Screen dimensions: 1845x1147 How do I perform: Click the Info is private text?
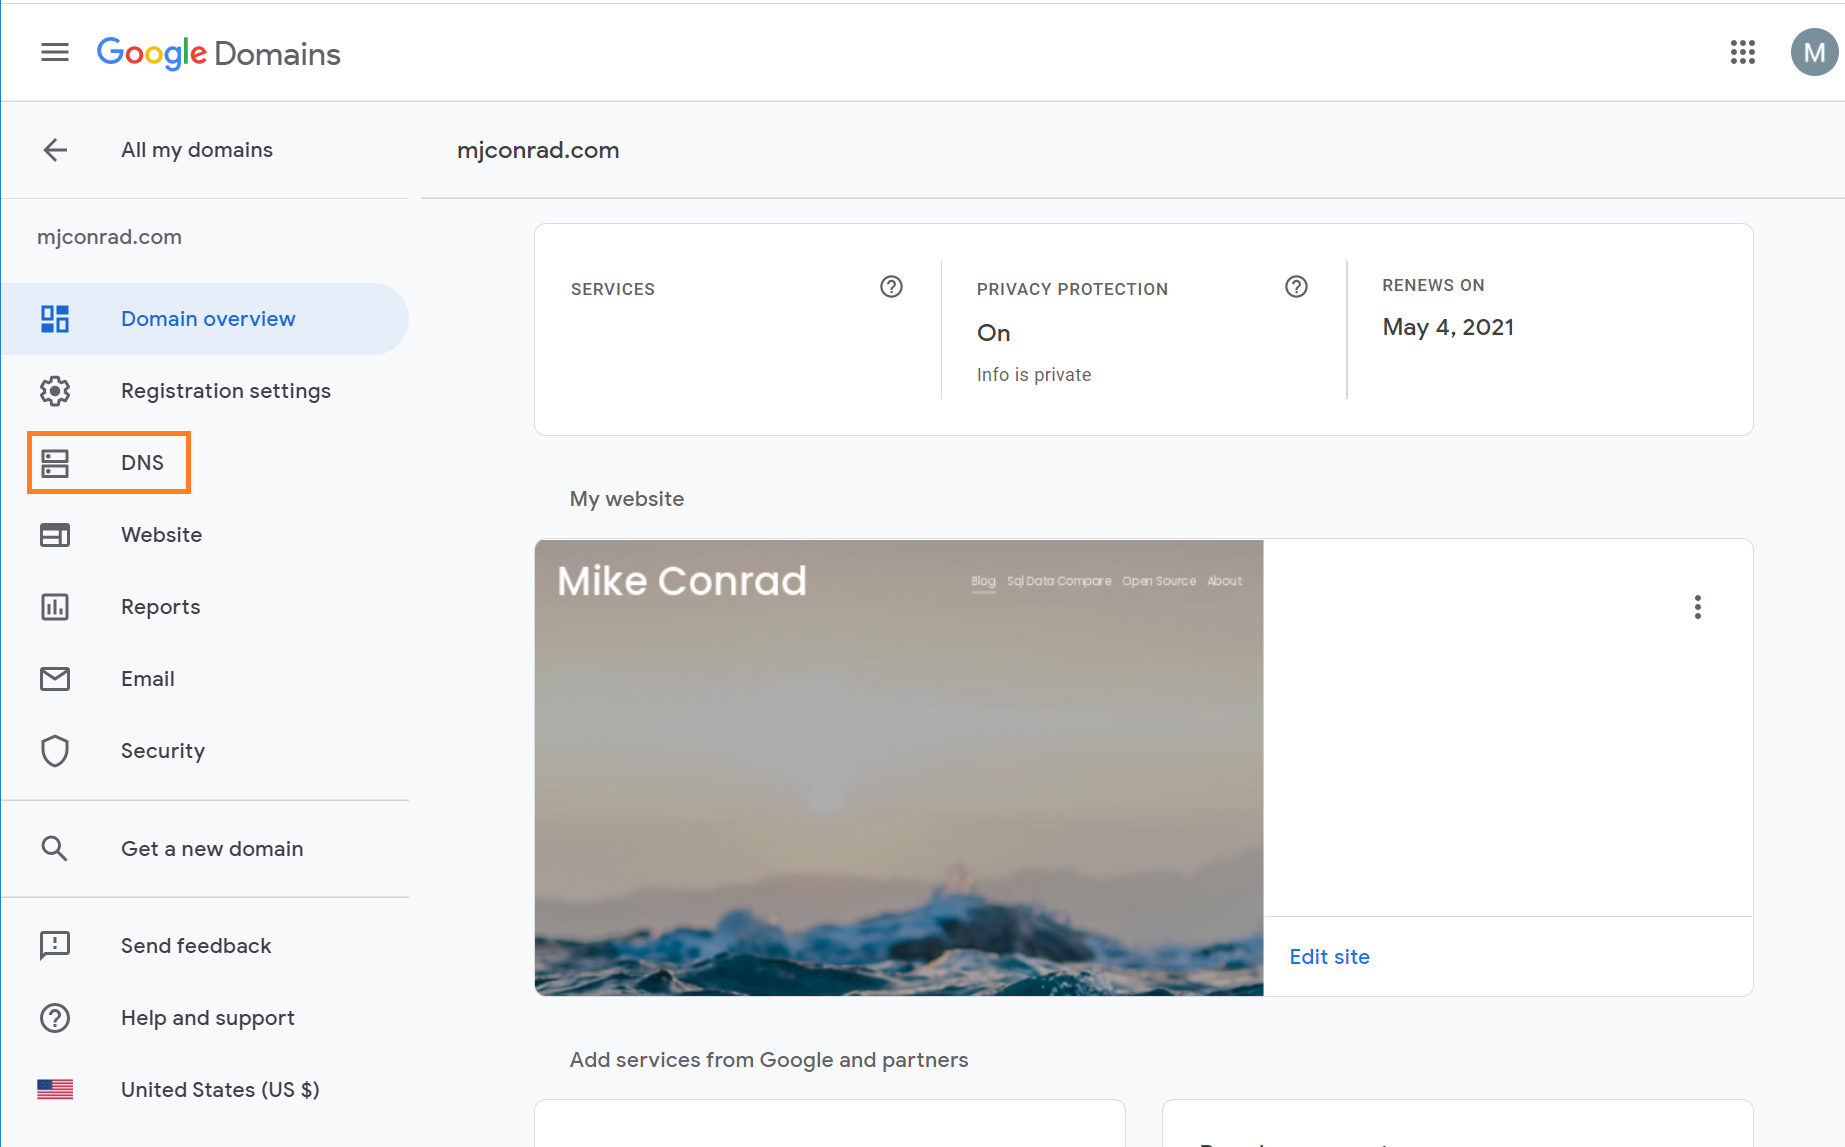pyautogui.click(x=1034, y=375)
